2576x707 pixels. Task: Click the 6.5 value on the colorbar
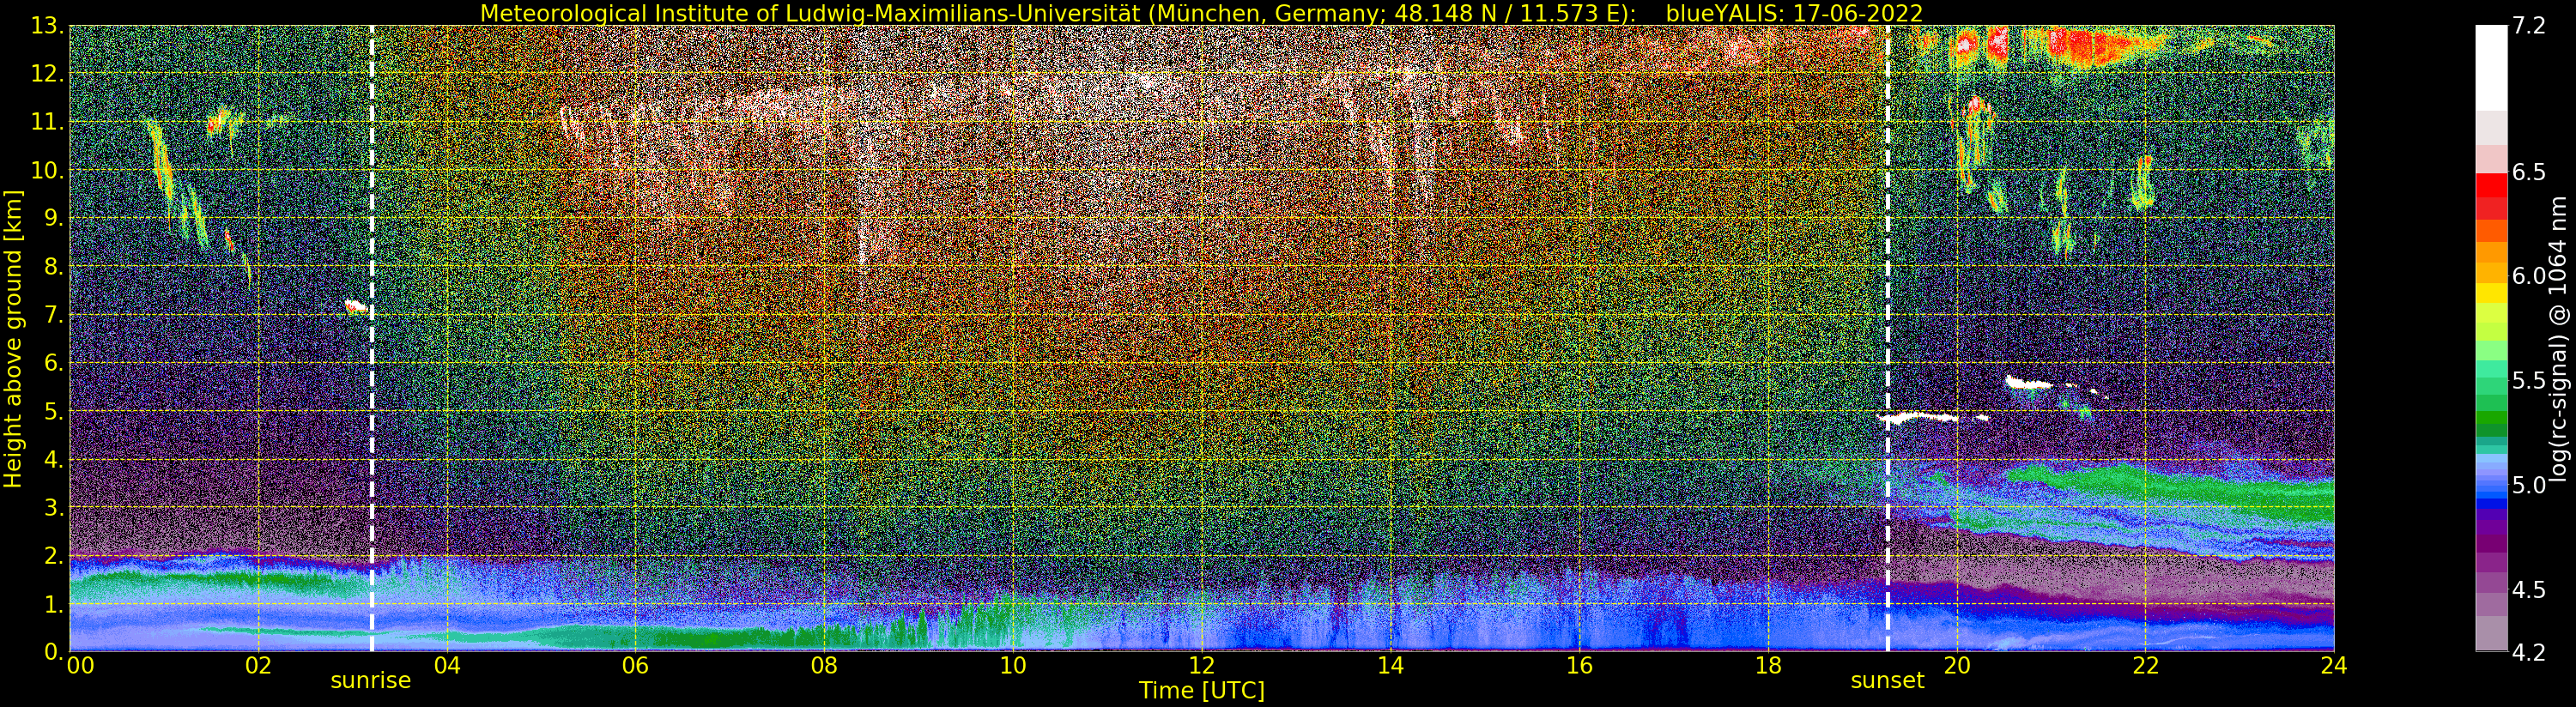click(x=2529, y=172)
